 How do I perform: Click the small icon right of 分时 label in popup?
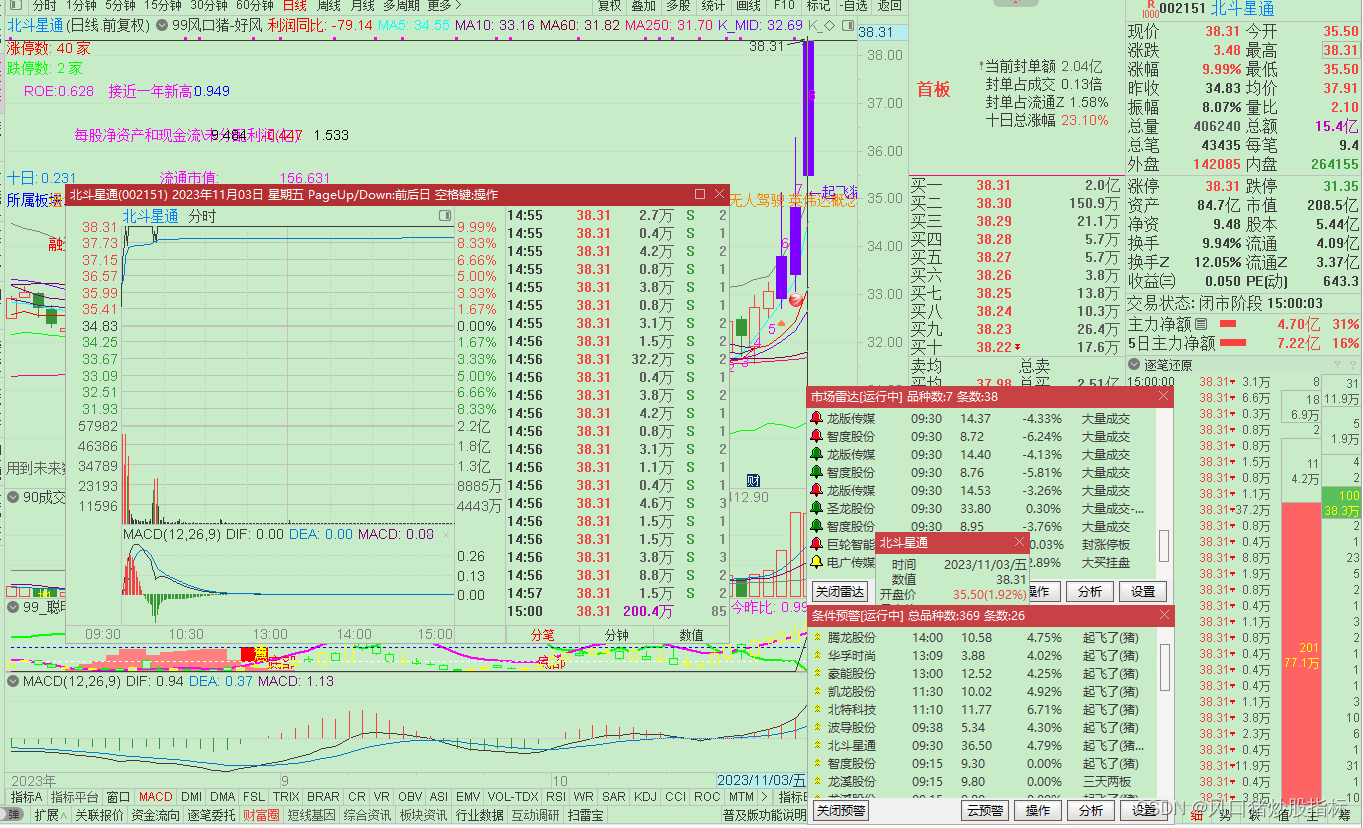[x=445, y=216]
